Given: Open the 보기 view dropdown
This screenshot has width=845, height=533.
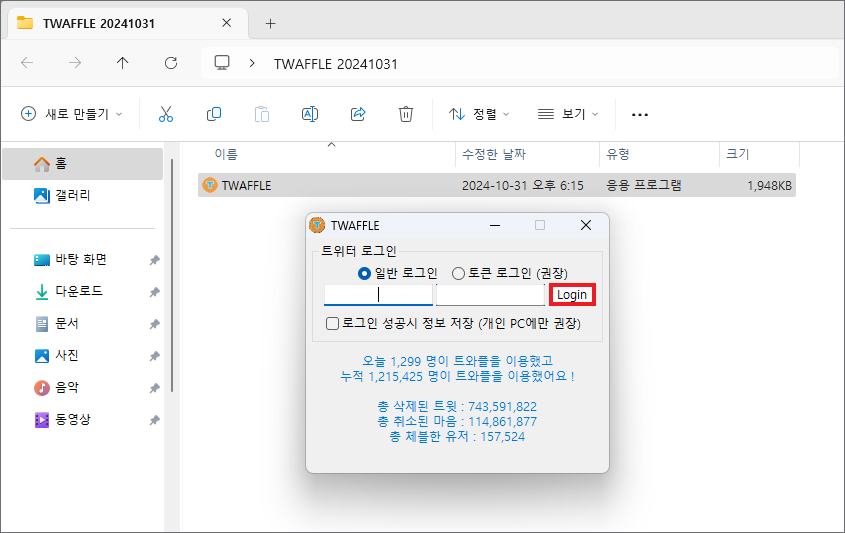Looking at the screenshot, I should (x=568, y=114).
